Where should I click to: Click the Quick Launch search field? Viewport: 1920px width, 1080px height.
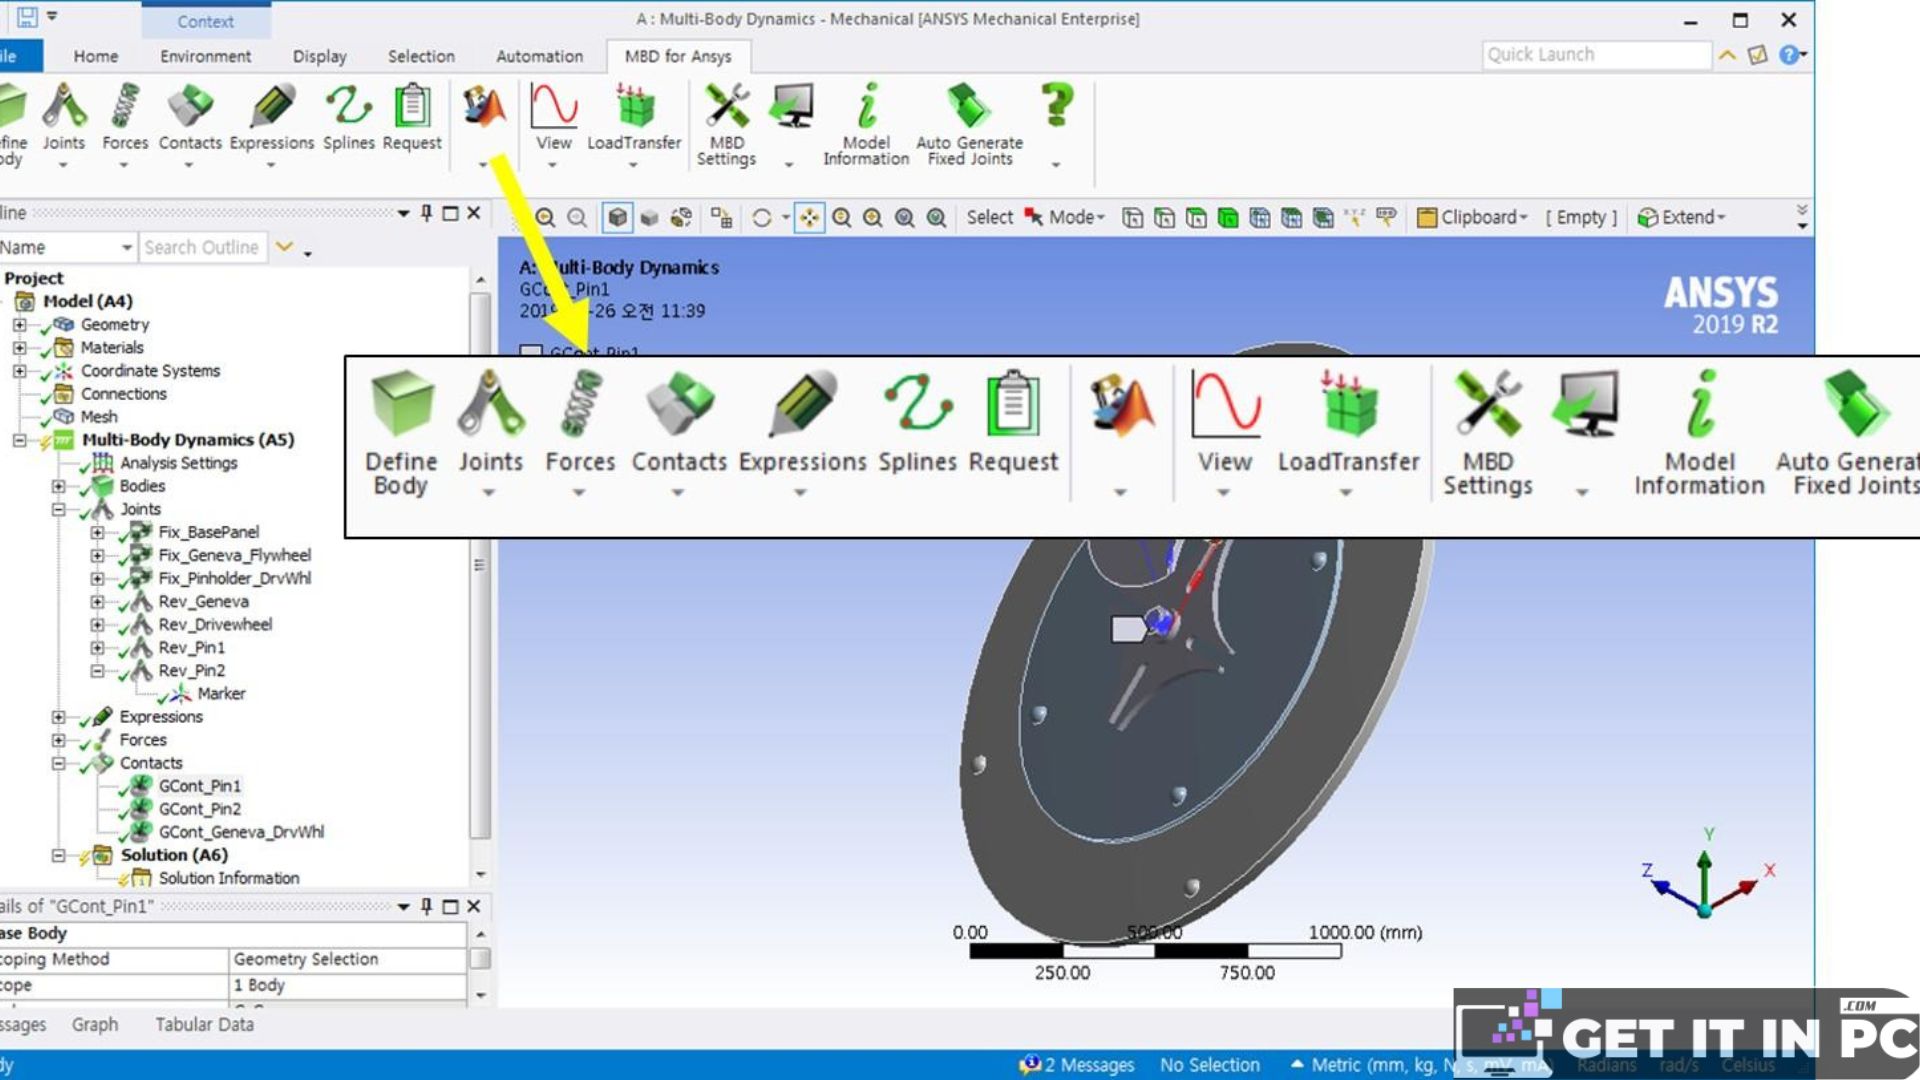pyautogui.click(x=1596, y=55)
